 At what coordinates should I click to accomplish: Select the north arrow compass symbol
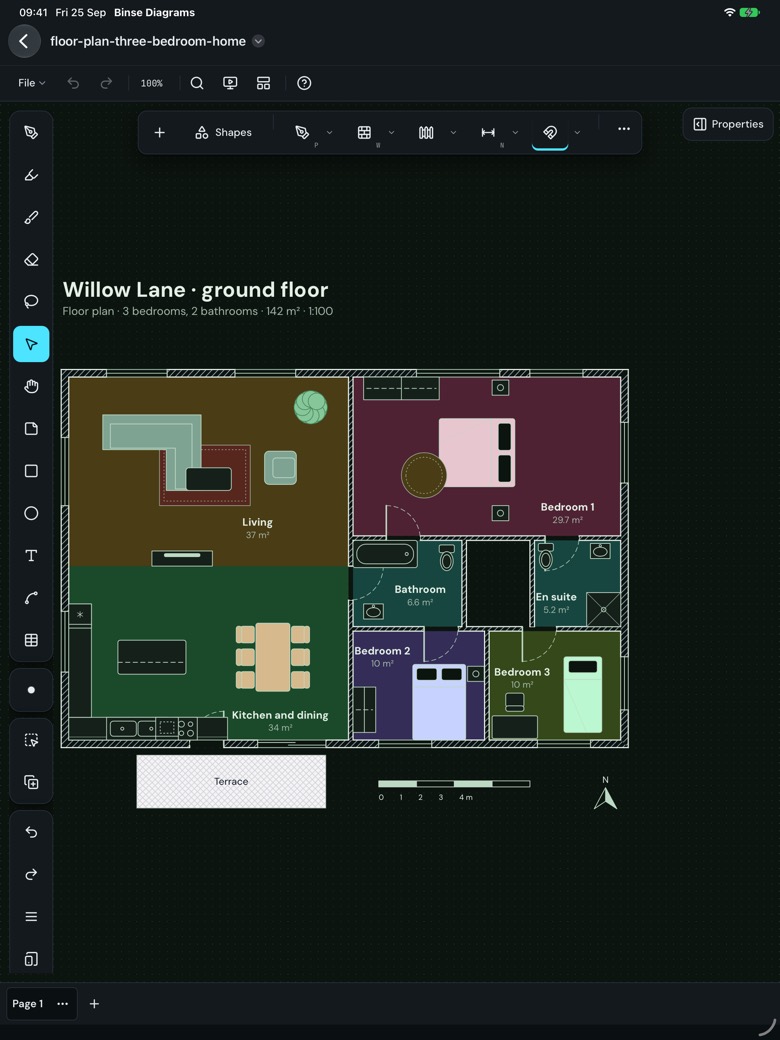point(605,793)
